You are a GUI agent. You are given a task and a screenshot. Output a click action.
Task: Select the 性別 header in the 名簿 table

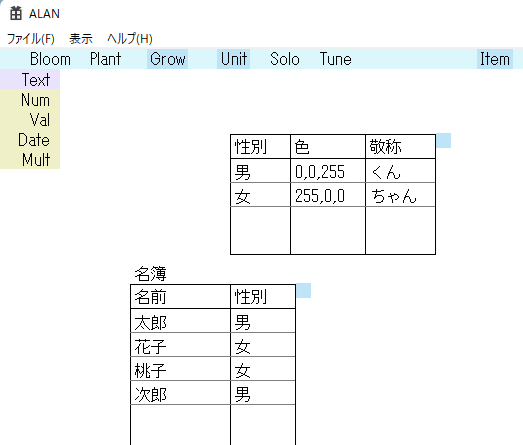click(x=263, y=297)
